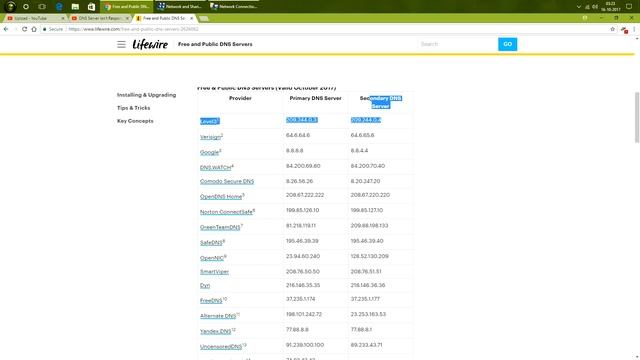This screenshot has height=360, width=640.
Task: Click the Primary DNS Server column header
Action: [x=316, y=98]
